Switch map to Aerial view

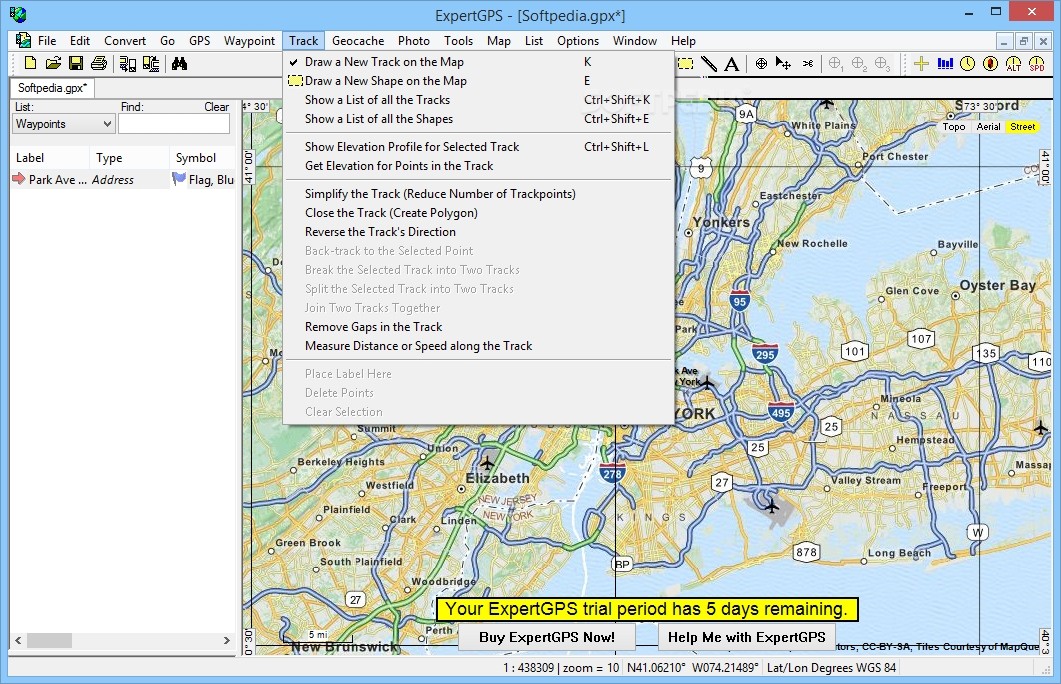(989, 127)
